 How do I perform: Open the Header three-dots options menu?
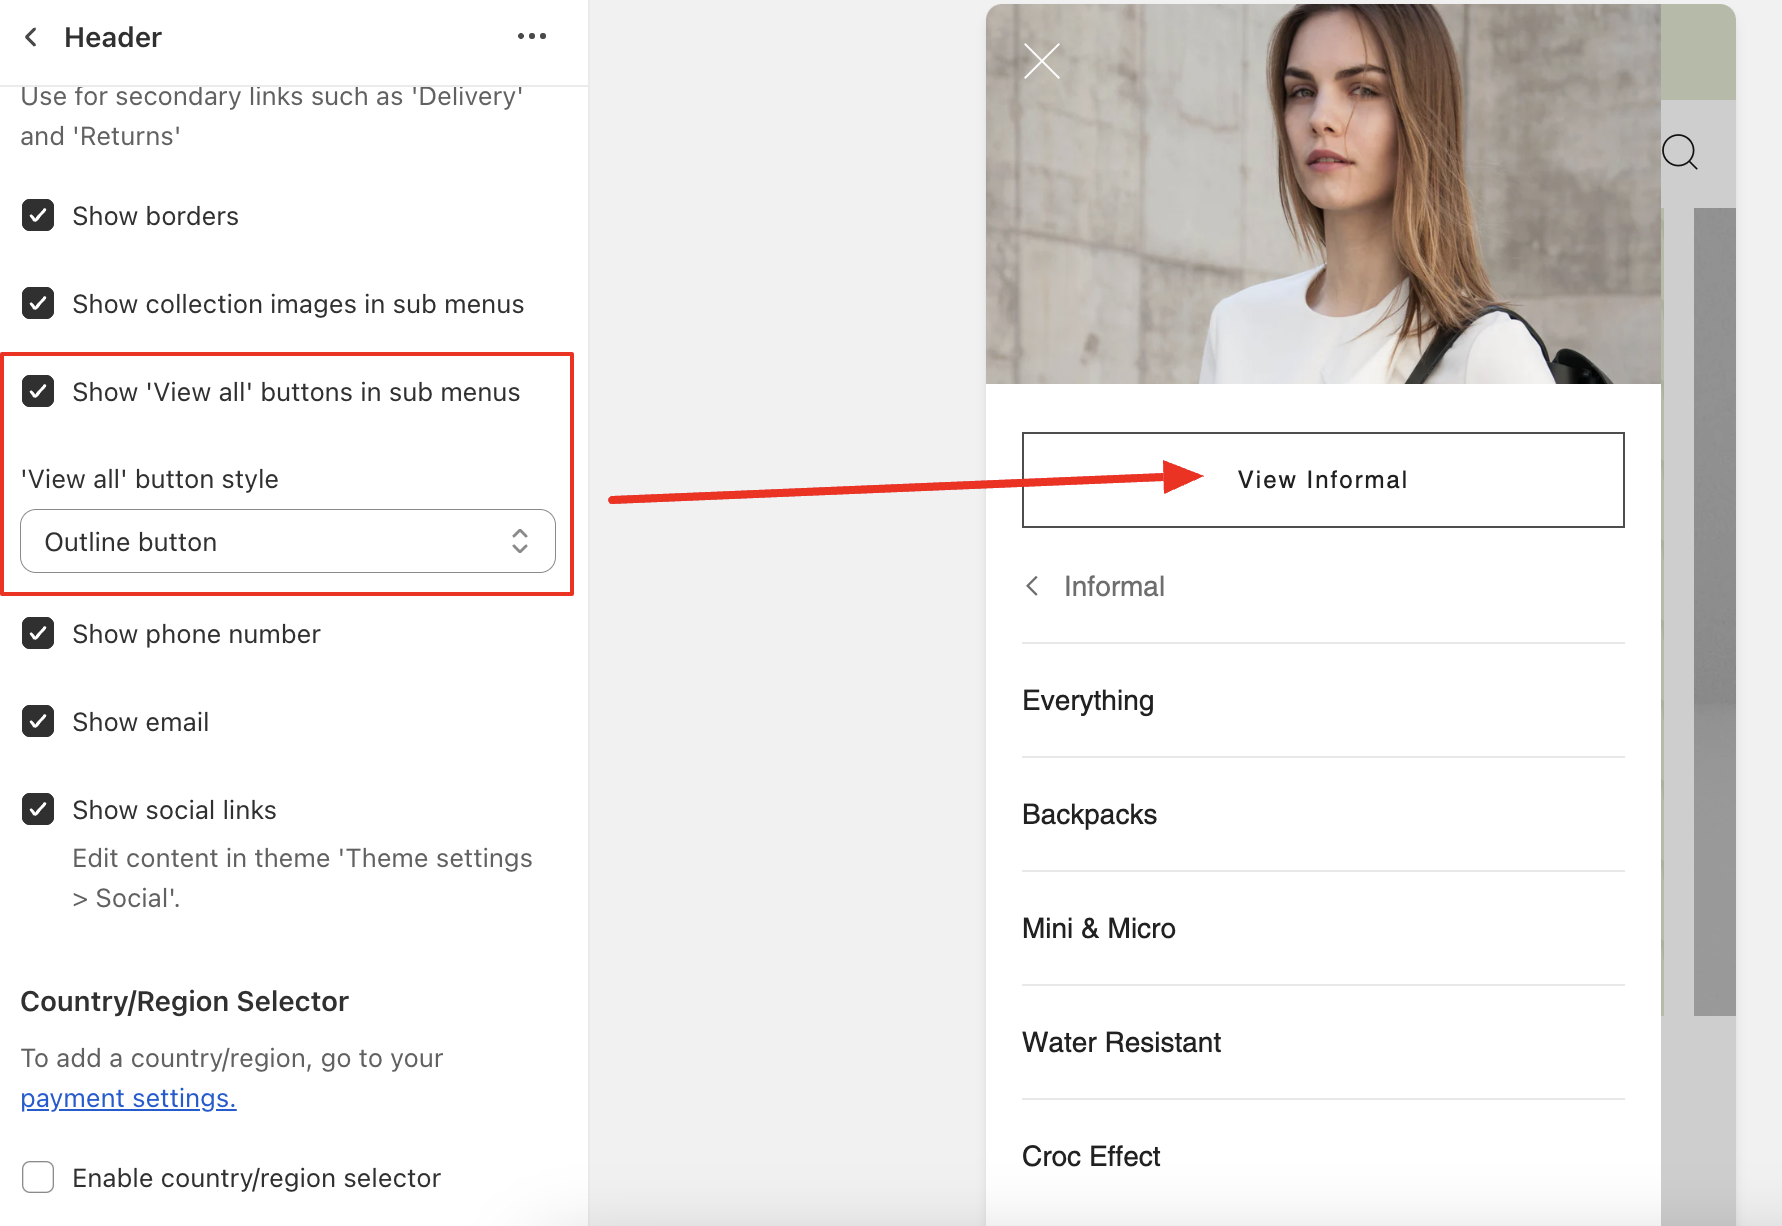(532, 36)
